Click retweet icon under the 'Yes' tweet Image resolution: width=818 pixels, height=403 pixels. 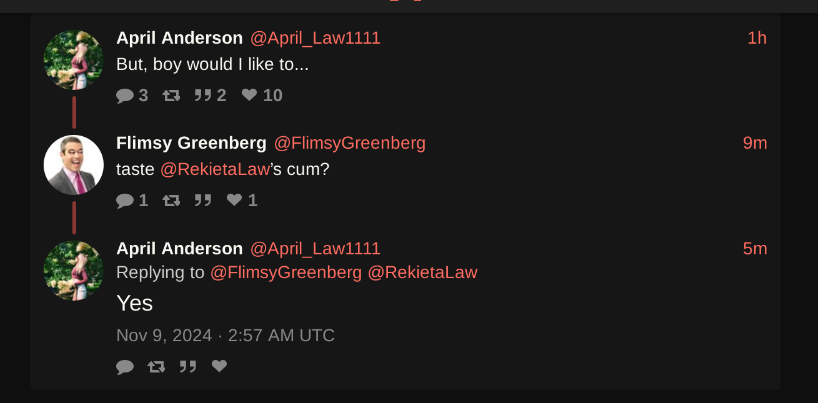(157, 367)
